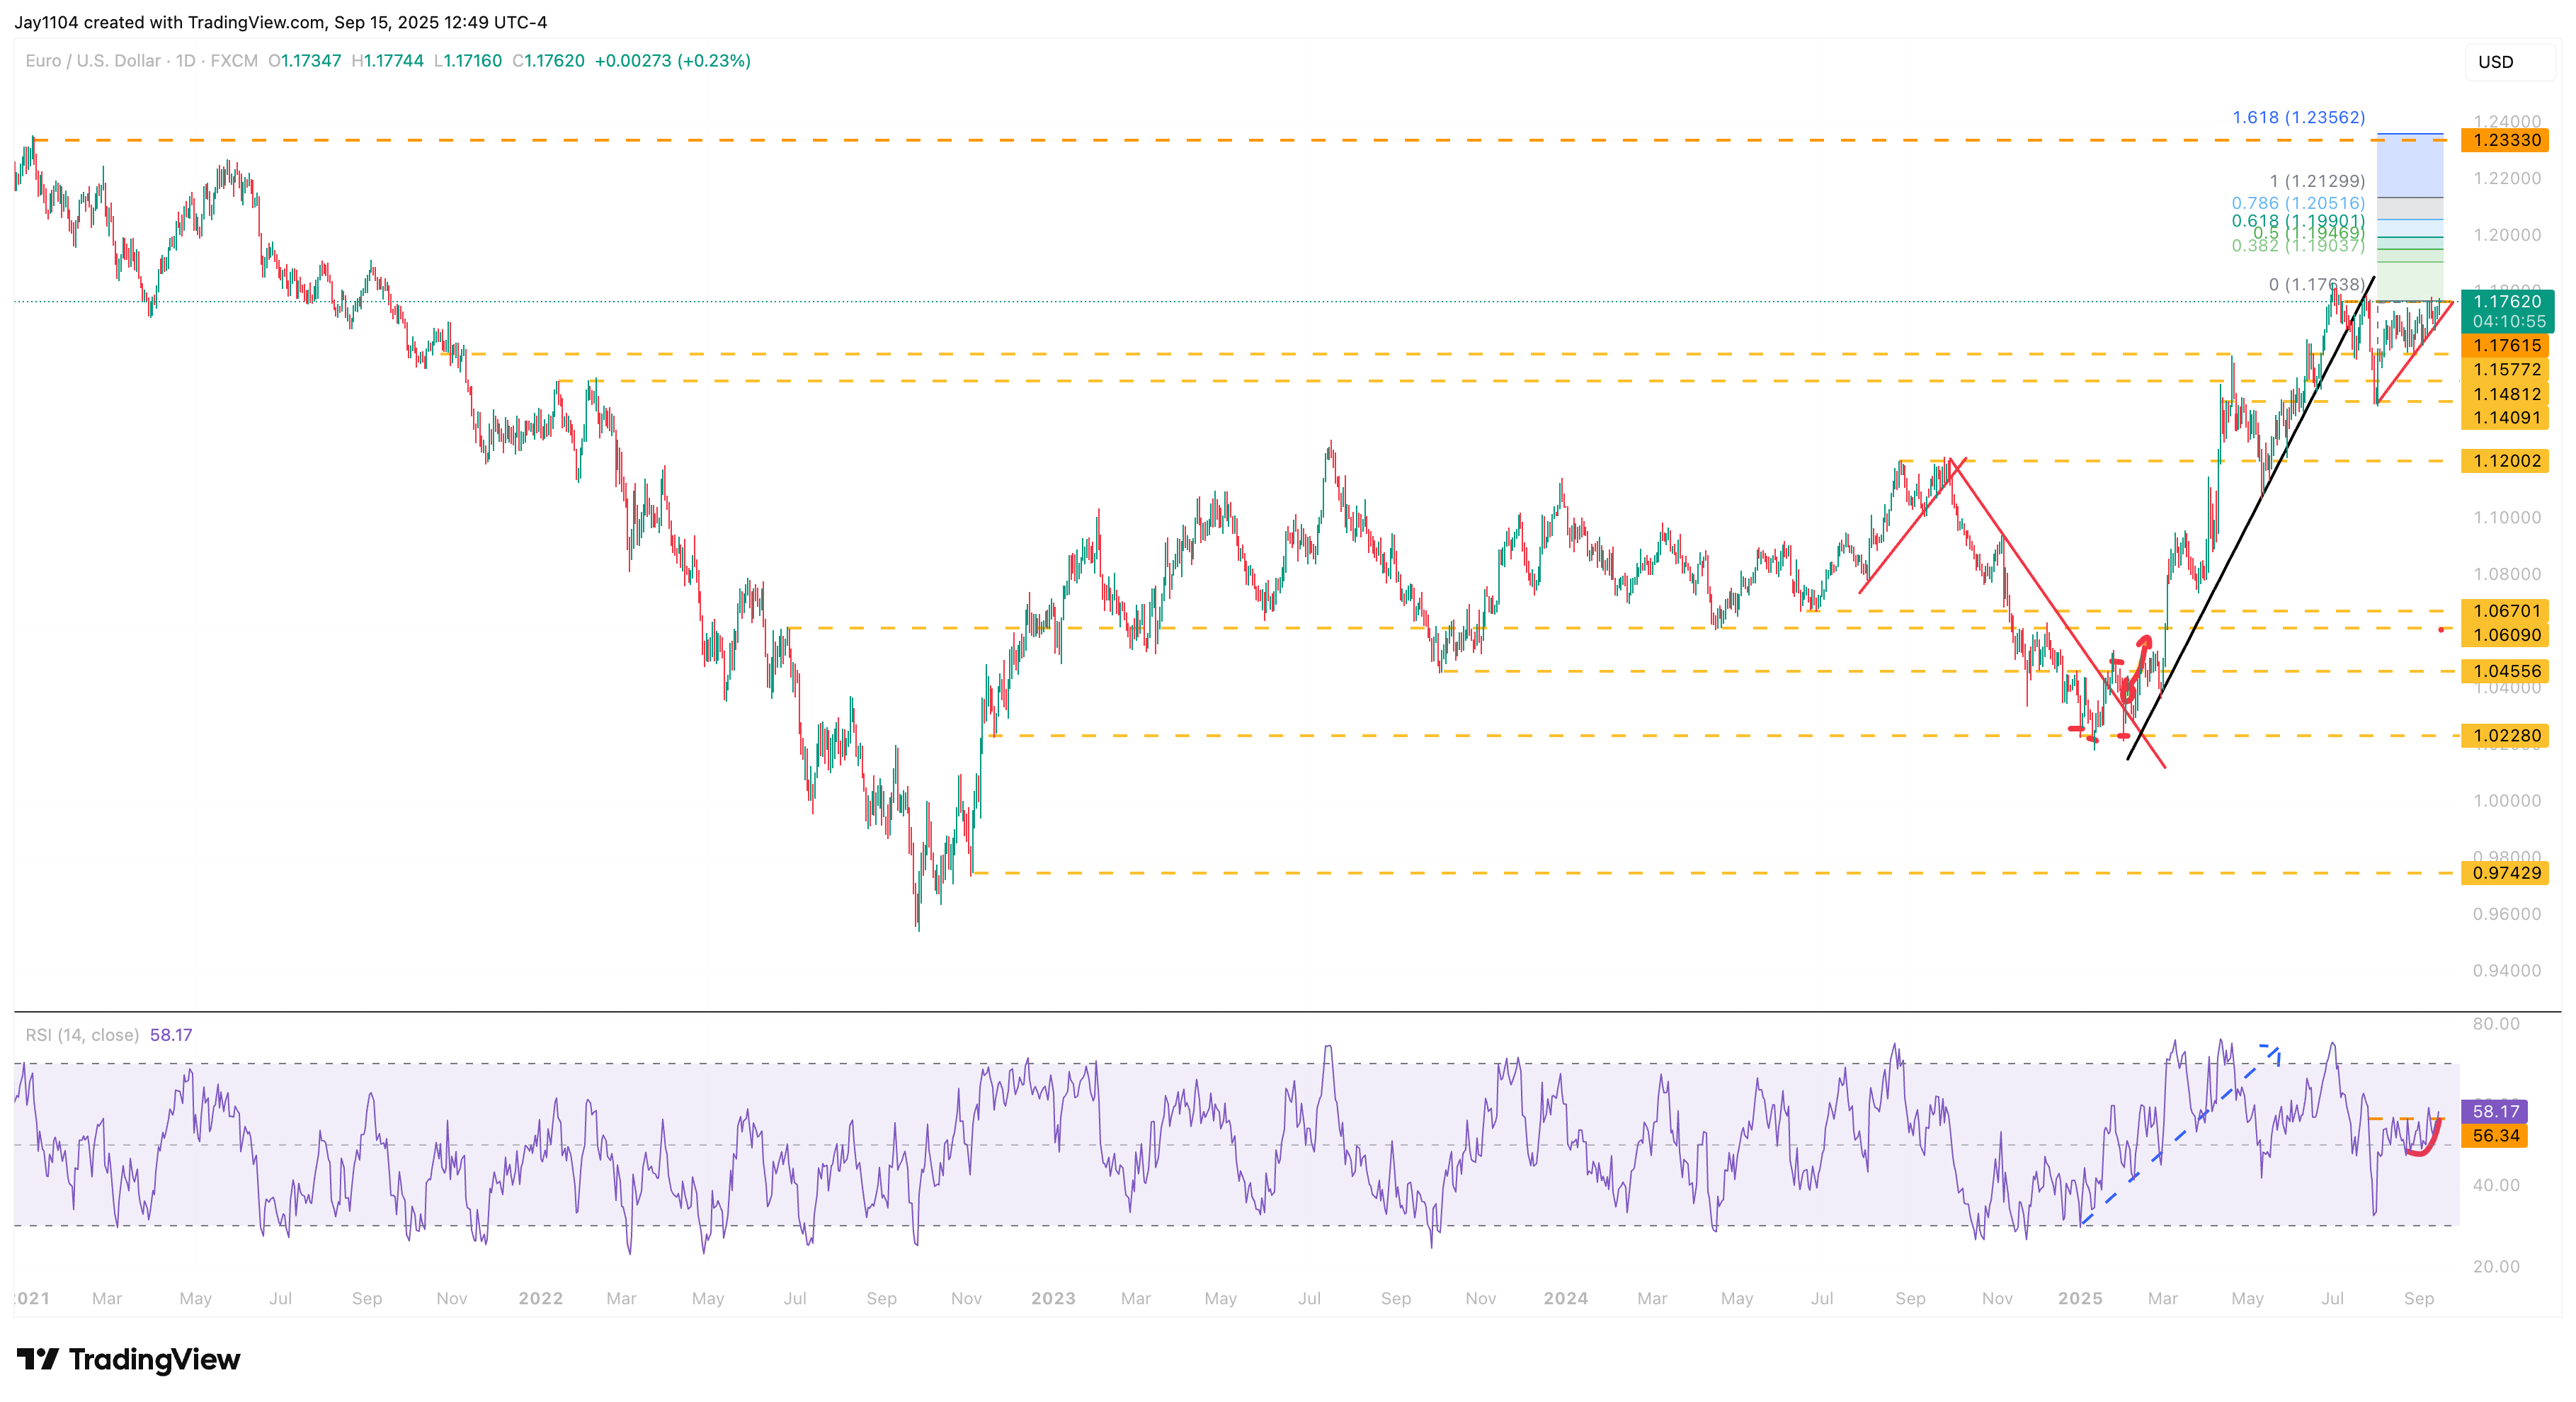Open the Euro / U.S. Dollar symbol title
Screen dimensions: 2576x1402
click(x=92, y=61)
